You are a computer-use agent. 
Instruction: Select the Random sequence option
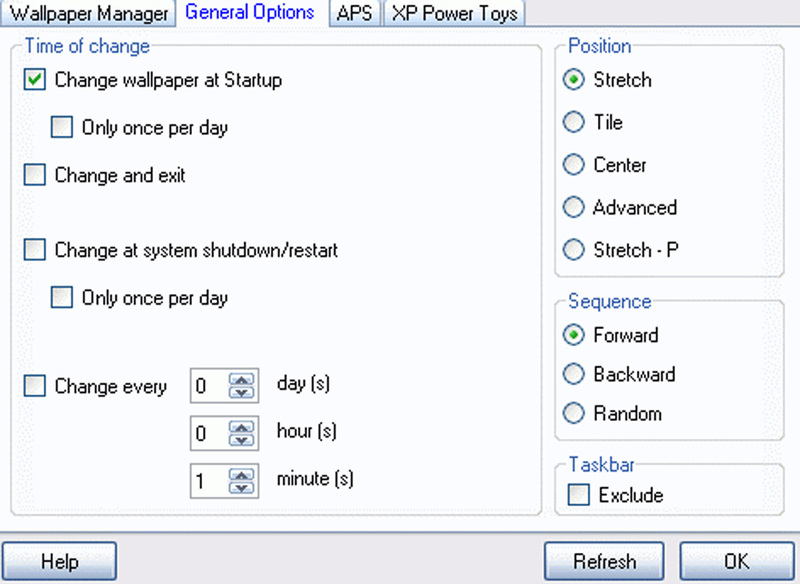pyautogui.click(x=573, y=413)
